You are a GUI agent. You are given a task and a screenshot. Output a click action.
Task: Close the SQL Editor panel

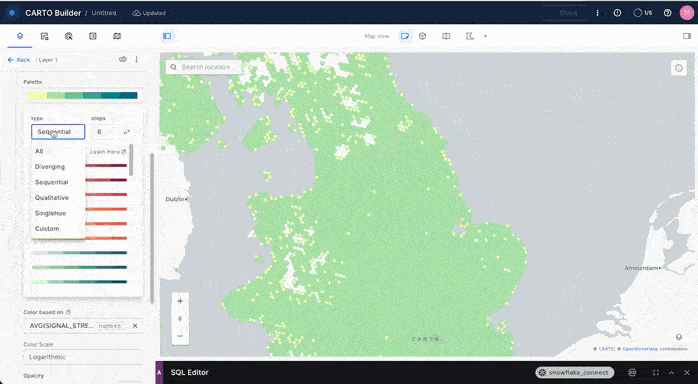[687, 372]
